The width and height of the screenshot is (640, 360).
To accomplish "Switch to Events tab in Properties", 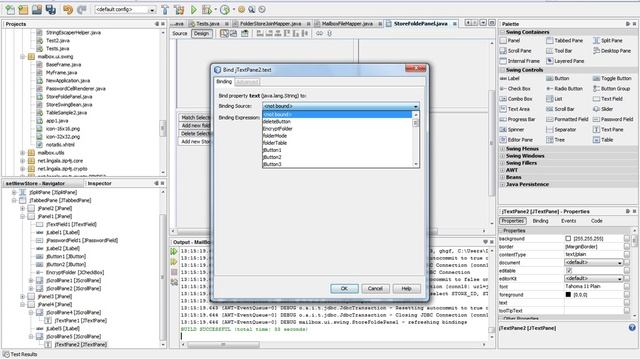I will click(569, 221).
